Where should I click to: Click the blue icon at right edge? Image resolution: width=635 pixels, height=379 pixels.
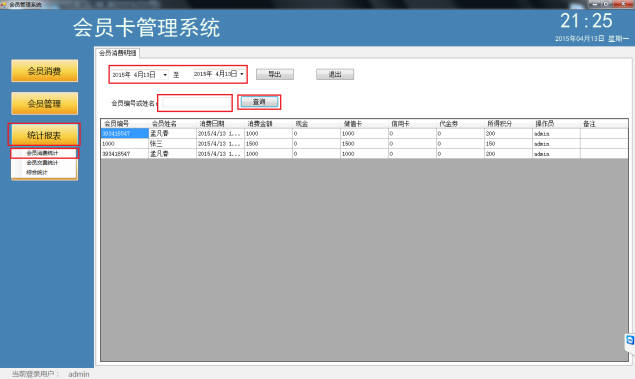tap(630, 340)
